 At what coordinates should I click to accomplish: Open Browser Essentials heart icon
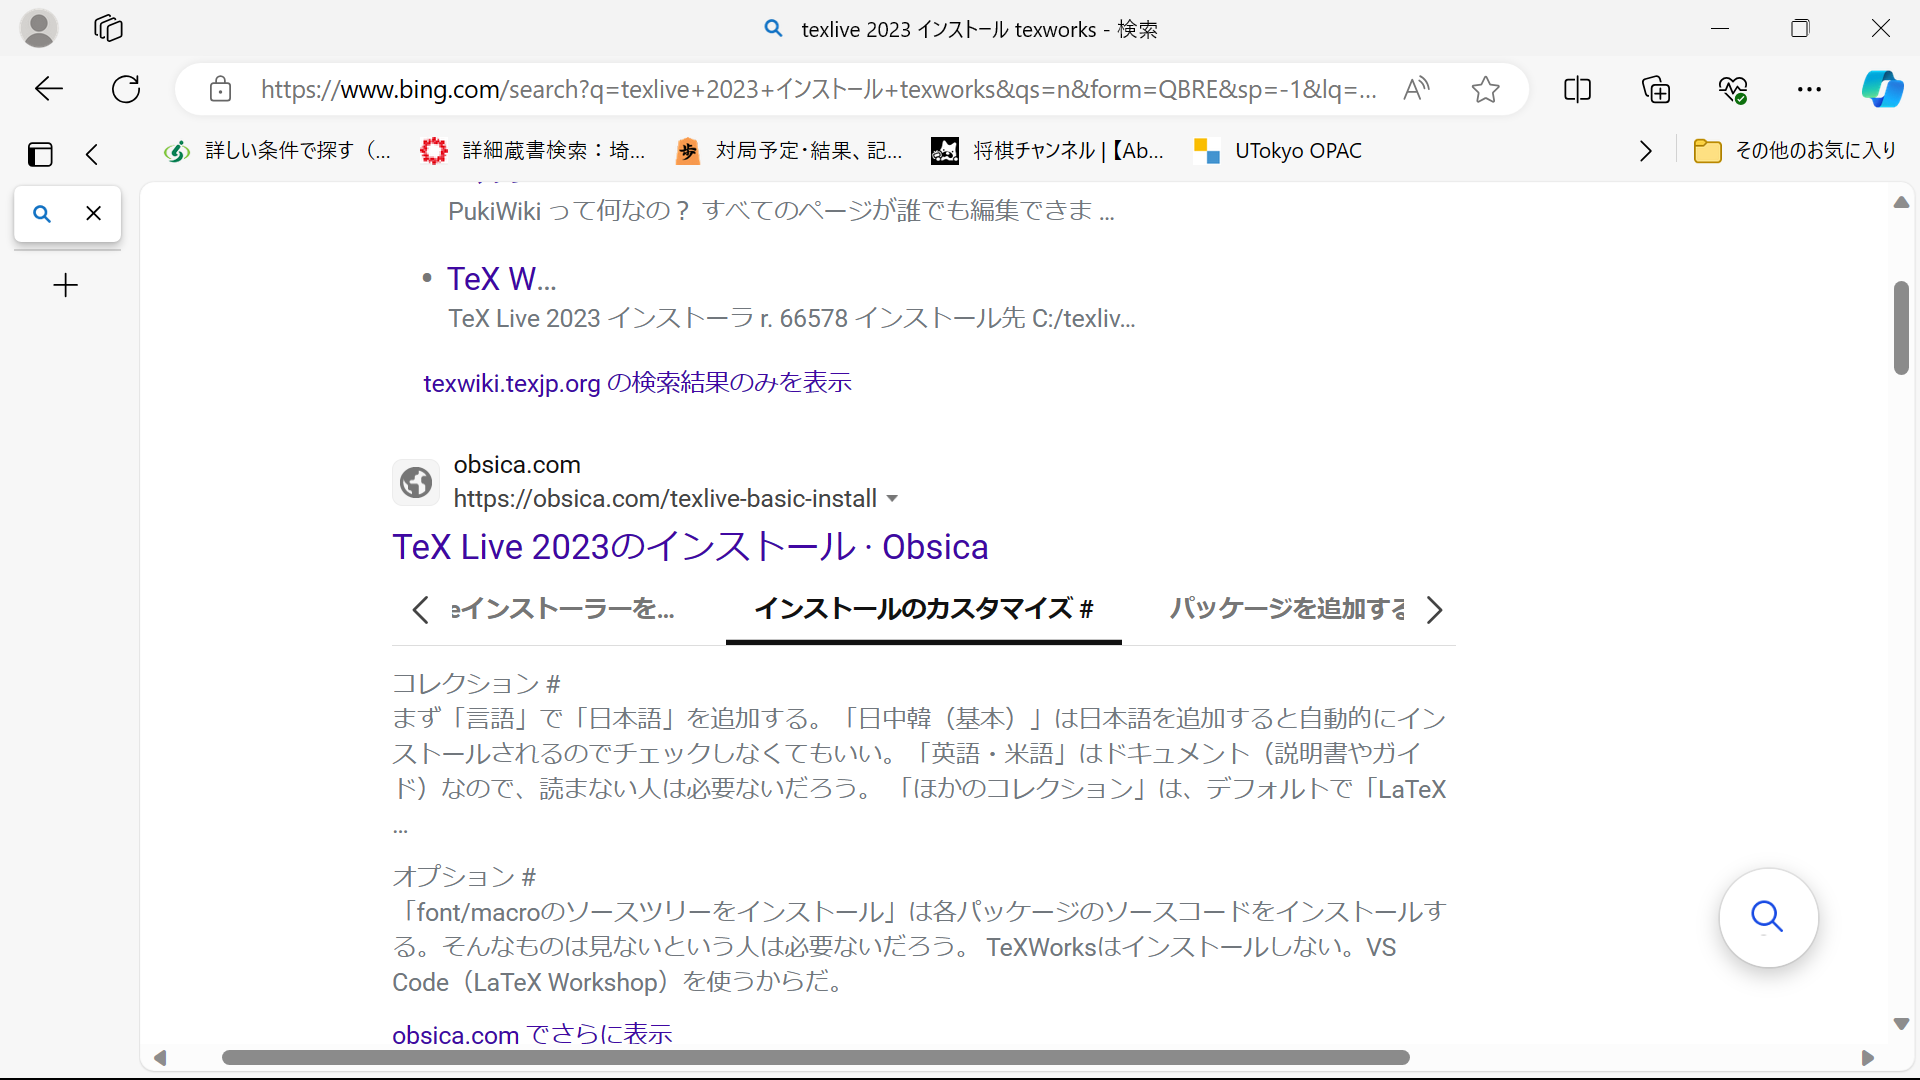1733,89
